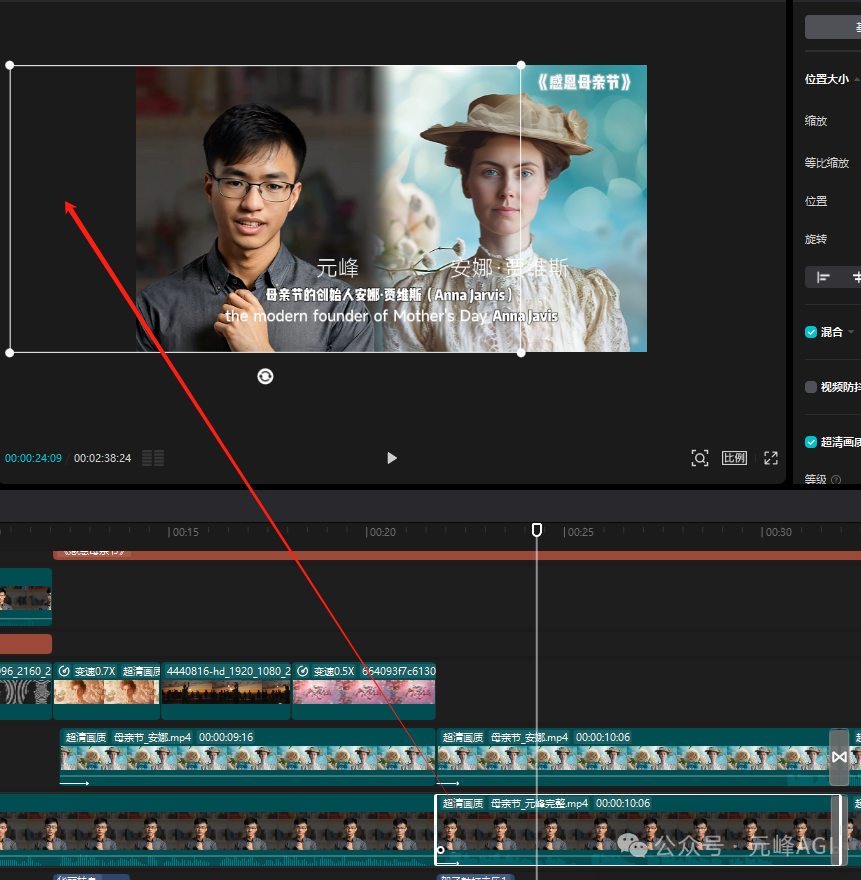Click the align-left icon in properties panel

tap(823, 277)
